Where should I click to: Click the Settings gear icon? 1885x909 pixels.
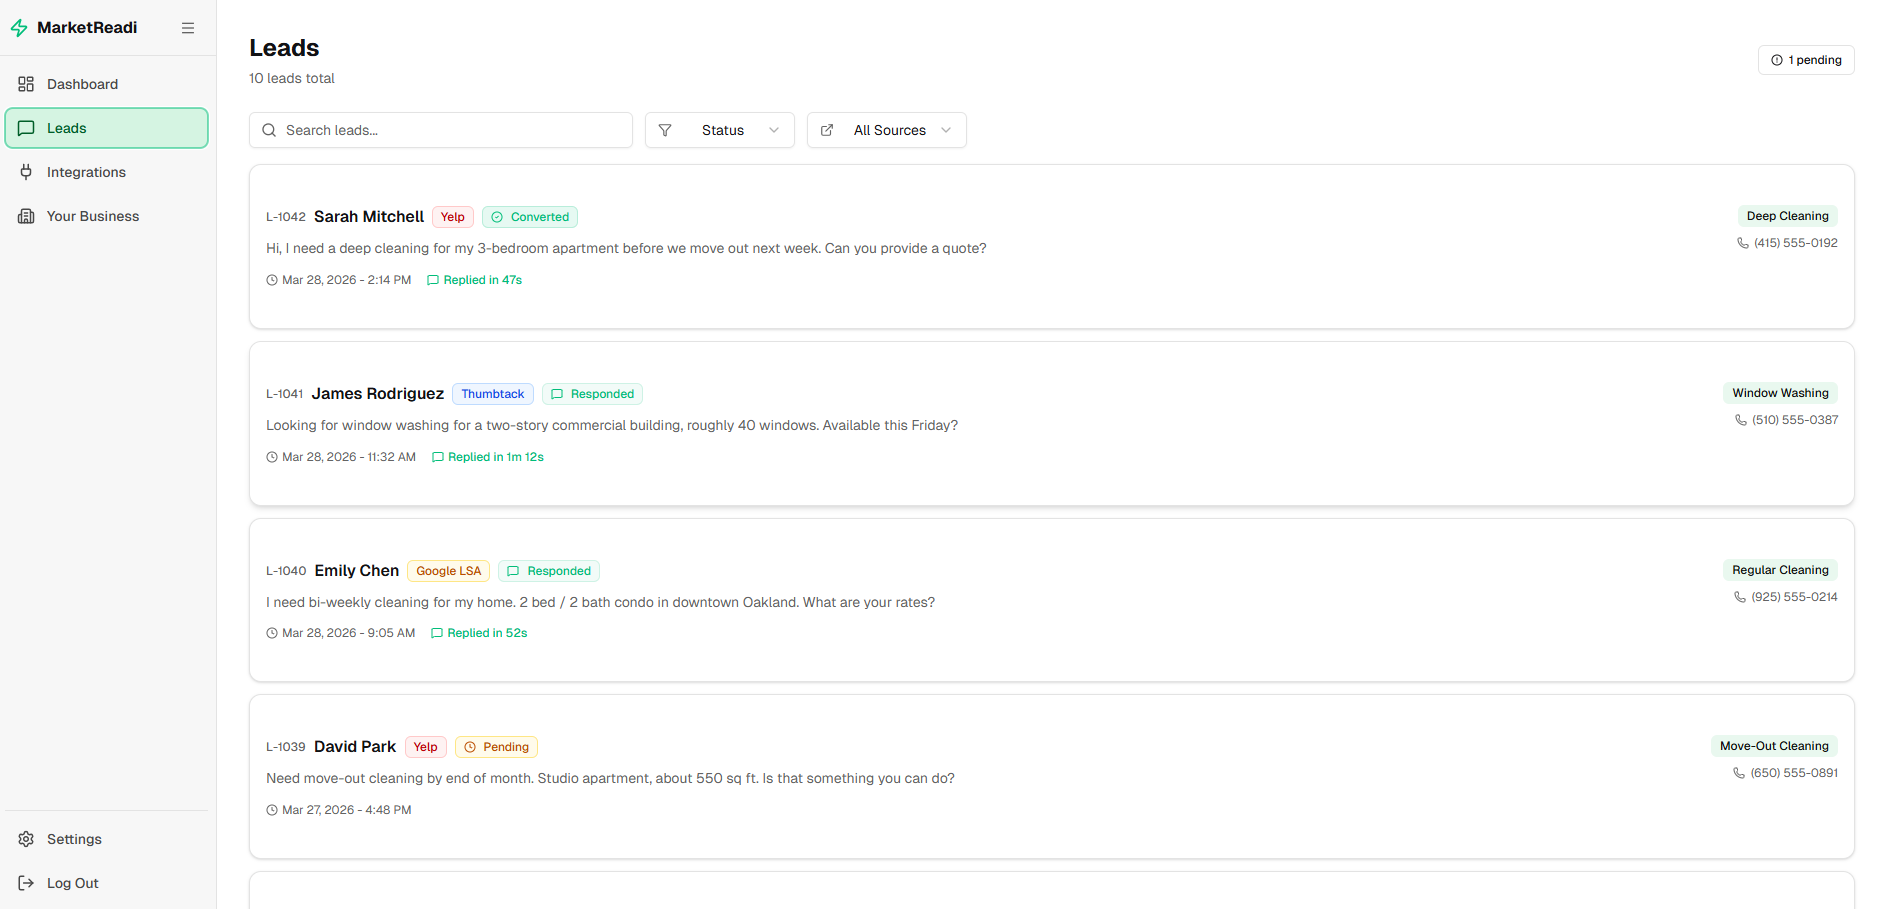pos(26,839)
